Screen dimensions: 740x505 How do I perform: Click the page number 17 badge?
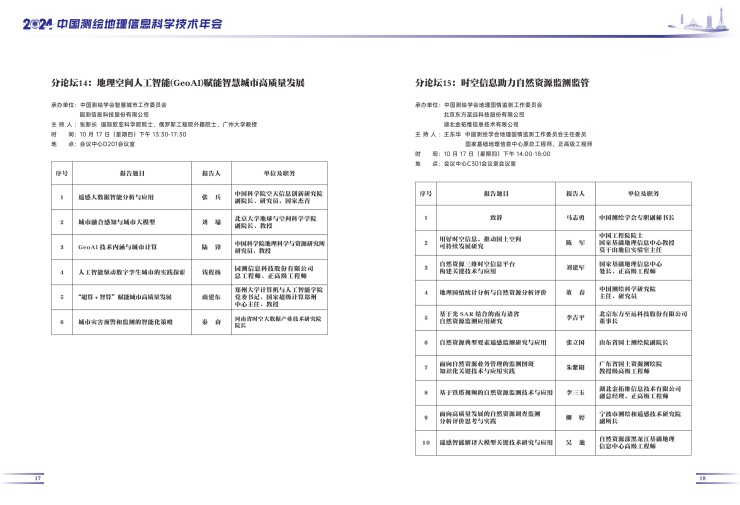tap(38, 479)
